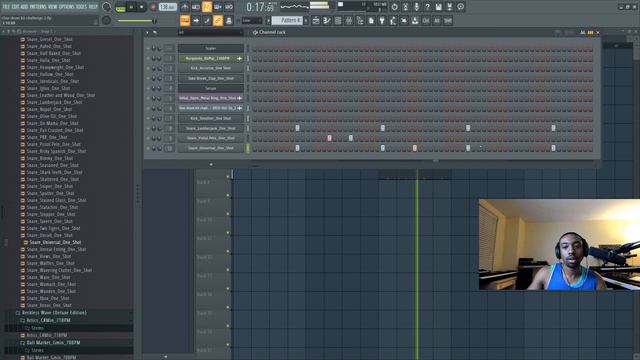The height and width of the screenshot is (360, 640).
Task: Click the tempo field showing 138
Action: (x=167, y=7)
